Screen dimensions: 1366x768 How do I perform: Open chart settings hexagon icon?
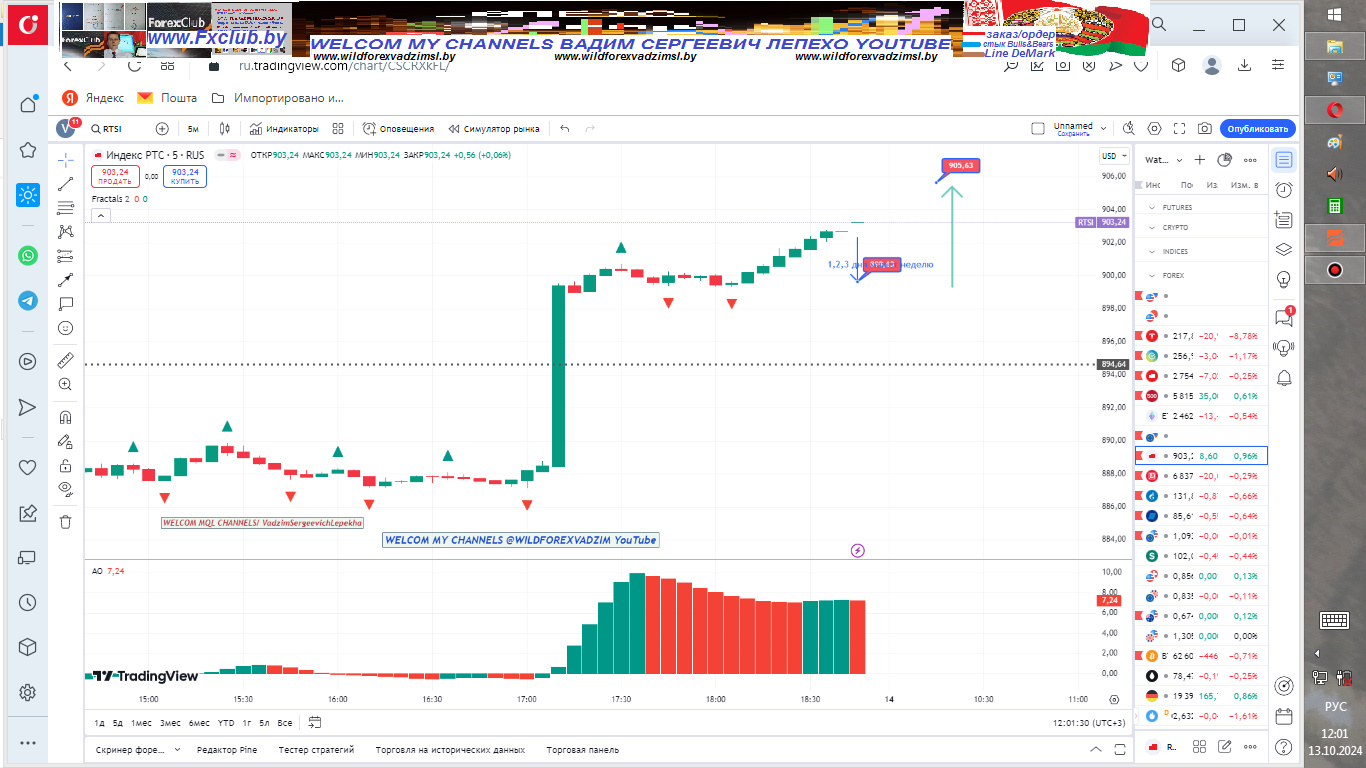coord(1155,129)
